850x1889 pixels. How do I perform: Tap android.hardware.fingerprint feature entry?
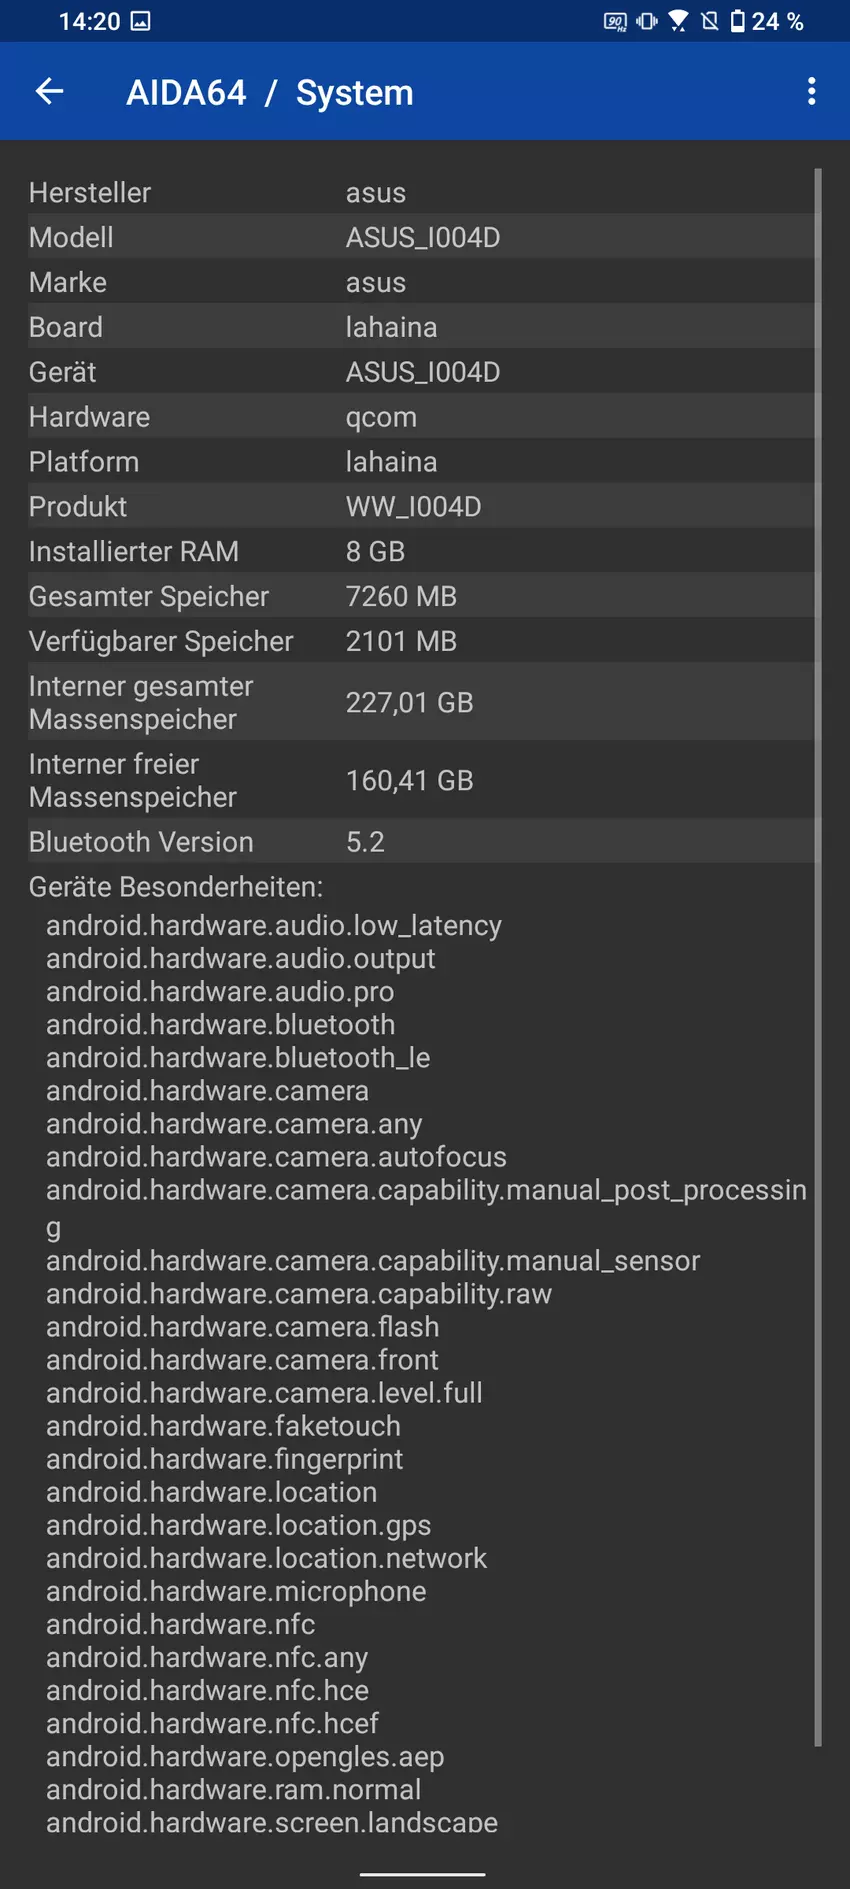click(224, 1459)
